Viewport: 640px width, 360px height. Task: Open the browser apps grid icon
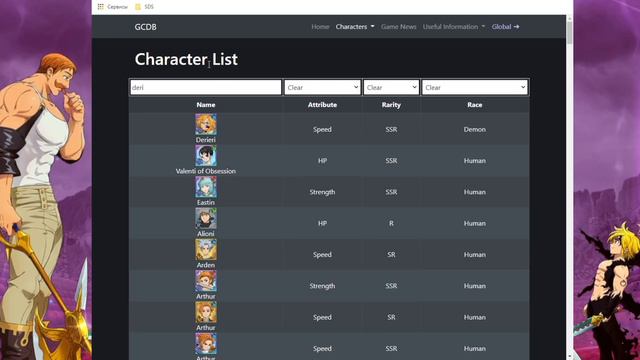pyautogui.click(x=100, y=7)
